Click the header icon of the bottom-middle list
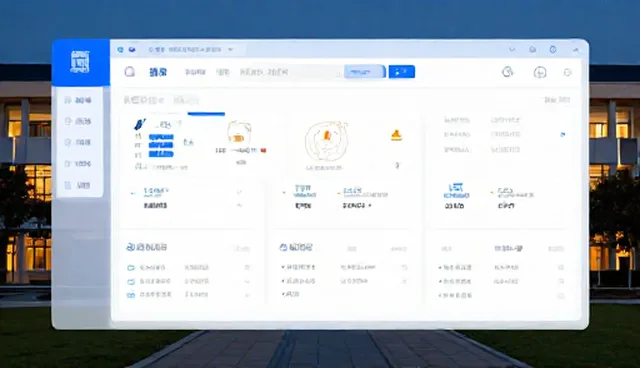The image size is (640, 368). (283, 247)
